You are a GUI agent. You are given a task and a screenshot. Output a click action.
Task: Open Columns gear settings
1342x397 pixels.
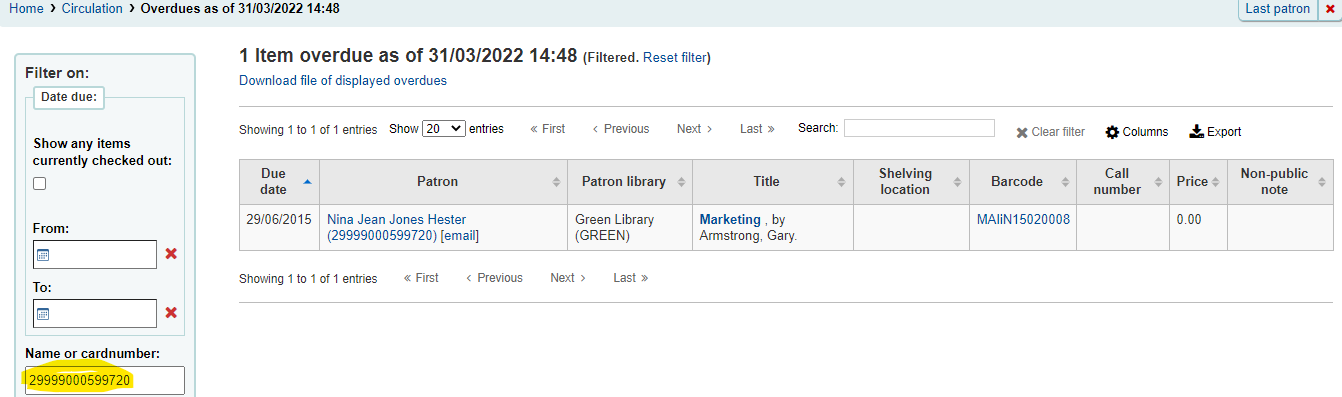click(1112, 132)
